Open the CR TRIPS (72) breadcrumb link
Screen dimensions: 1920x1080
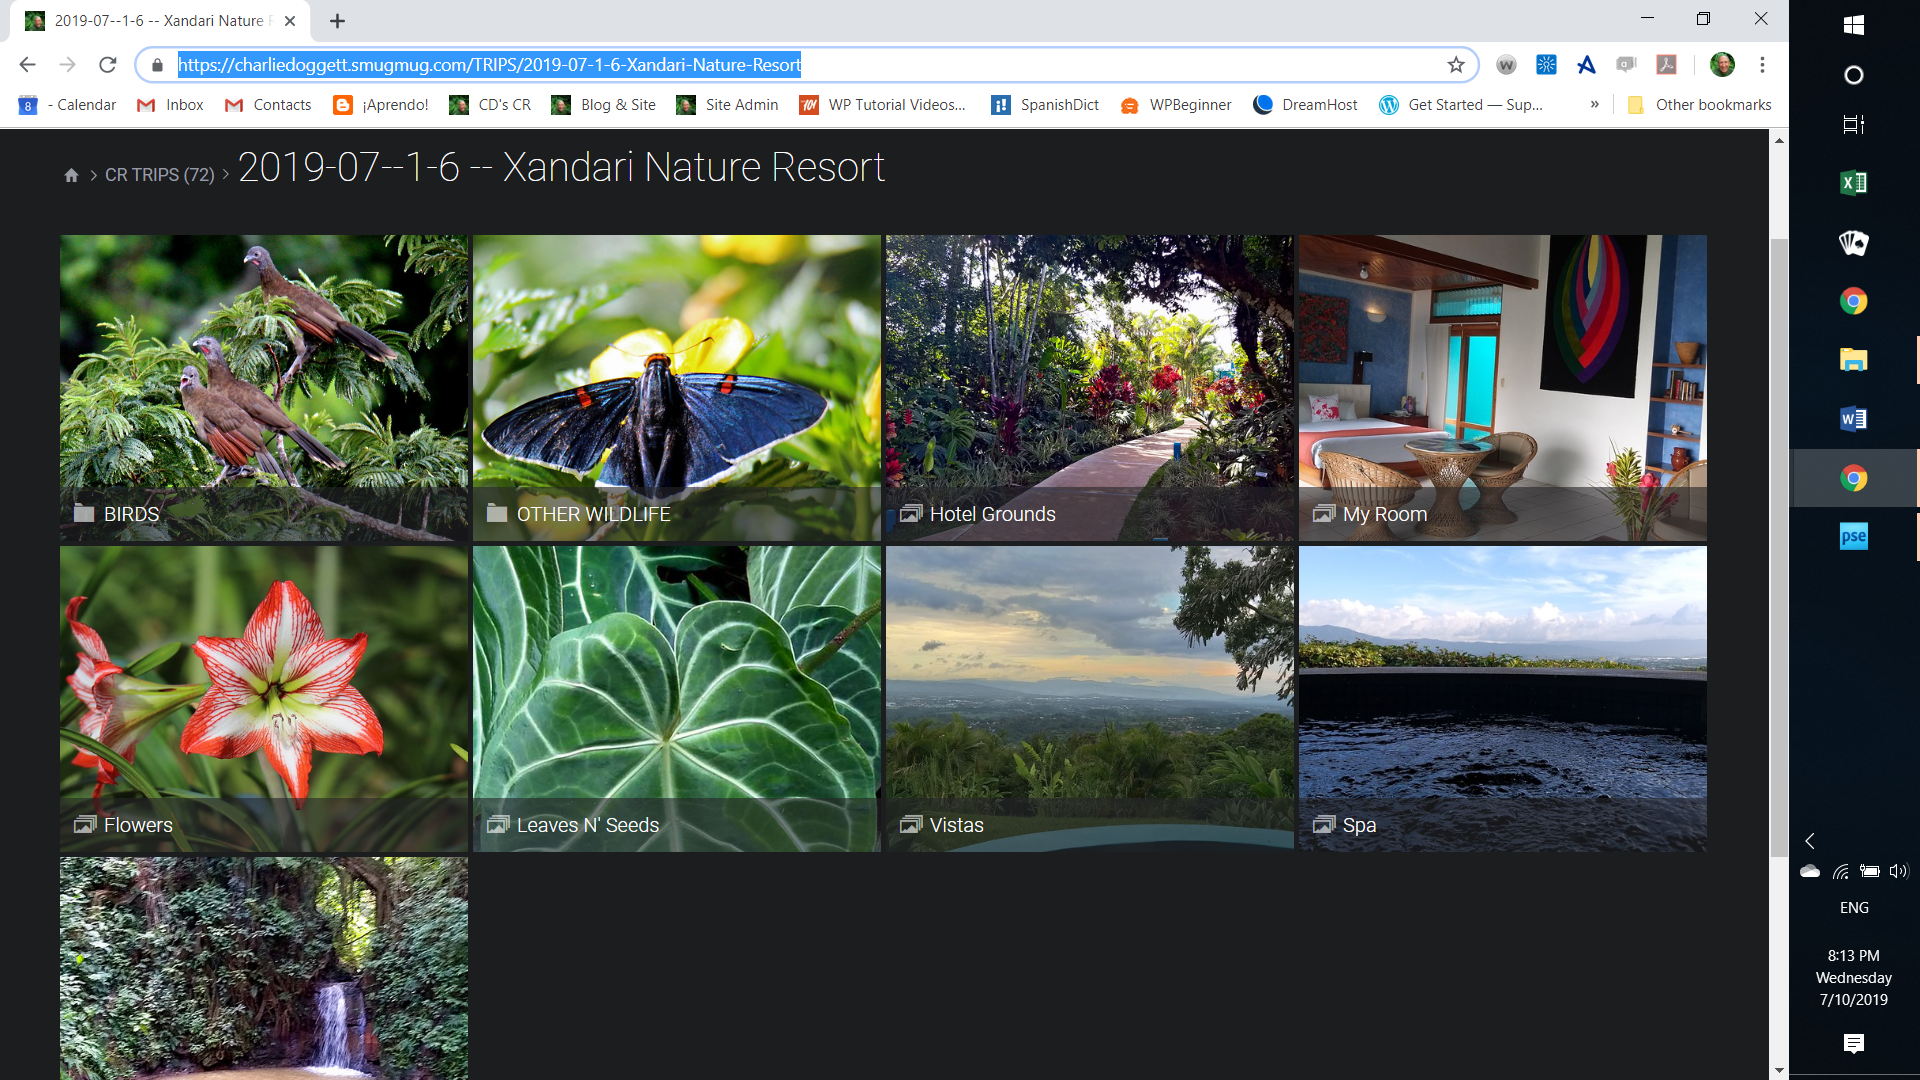pos(160,175)
